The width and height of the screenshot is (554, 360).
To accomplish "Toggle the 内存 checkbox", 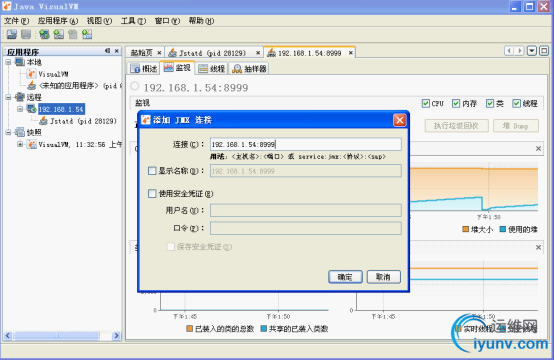I will pyautogui.click(x=456, y=104).
